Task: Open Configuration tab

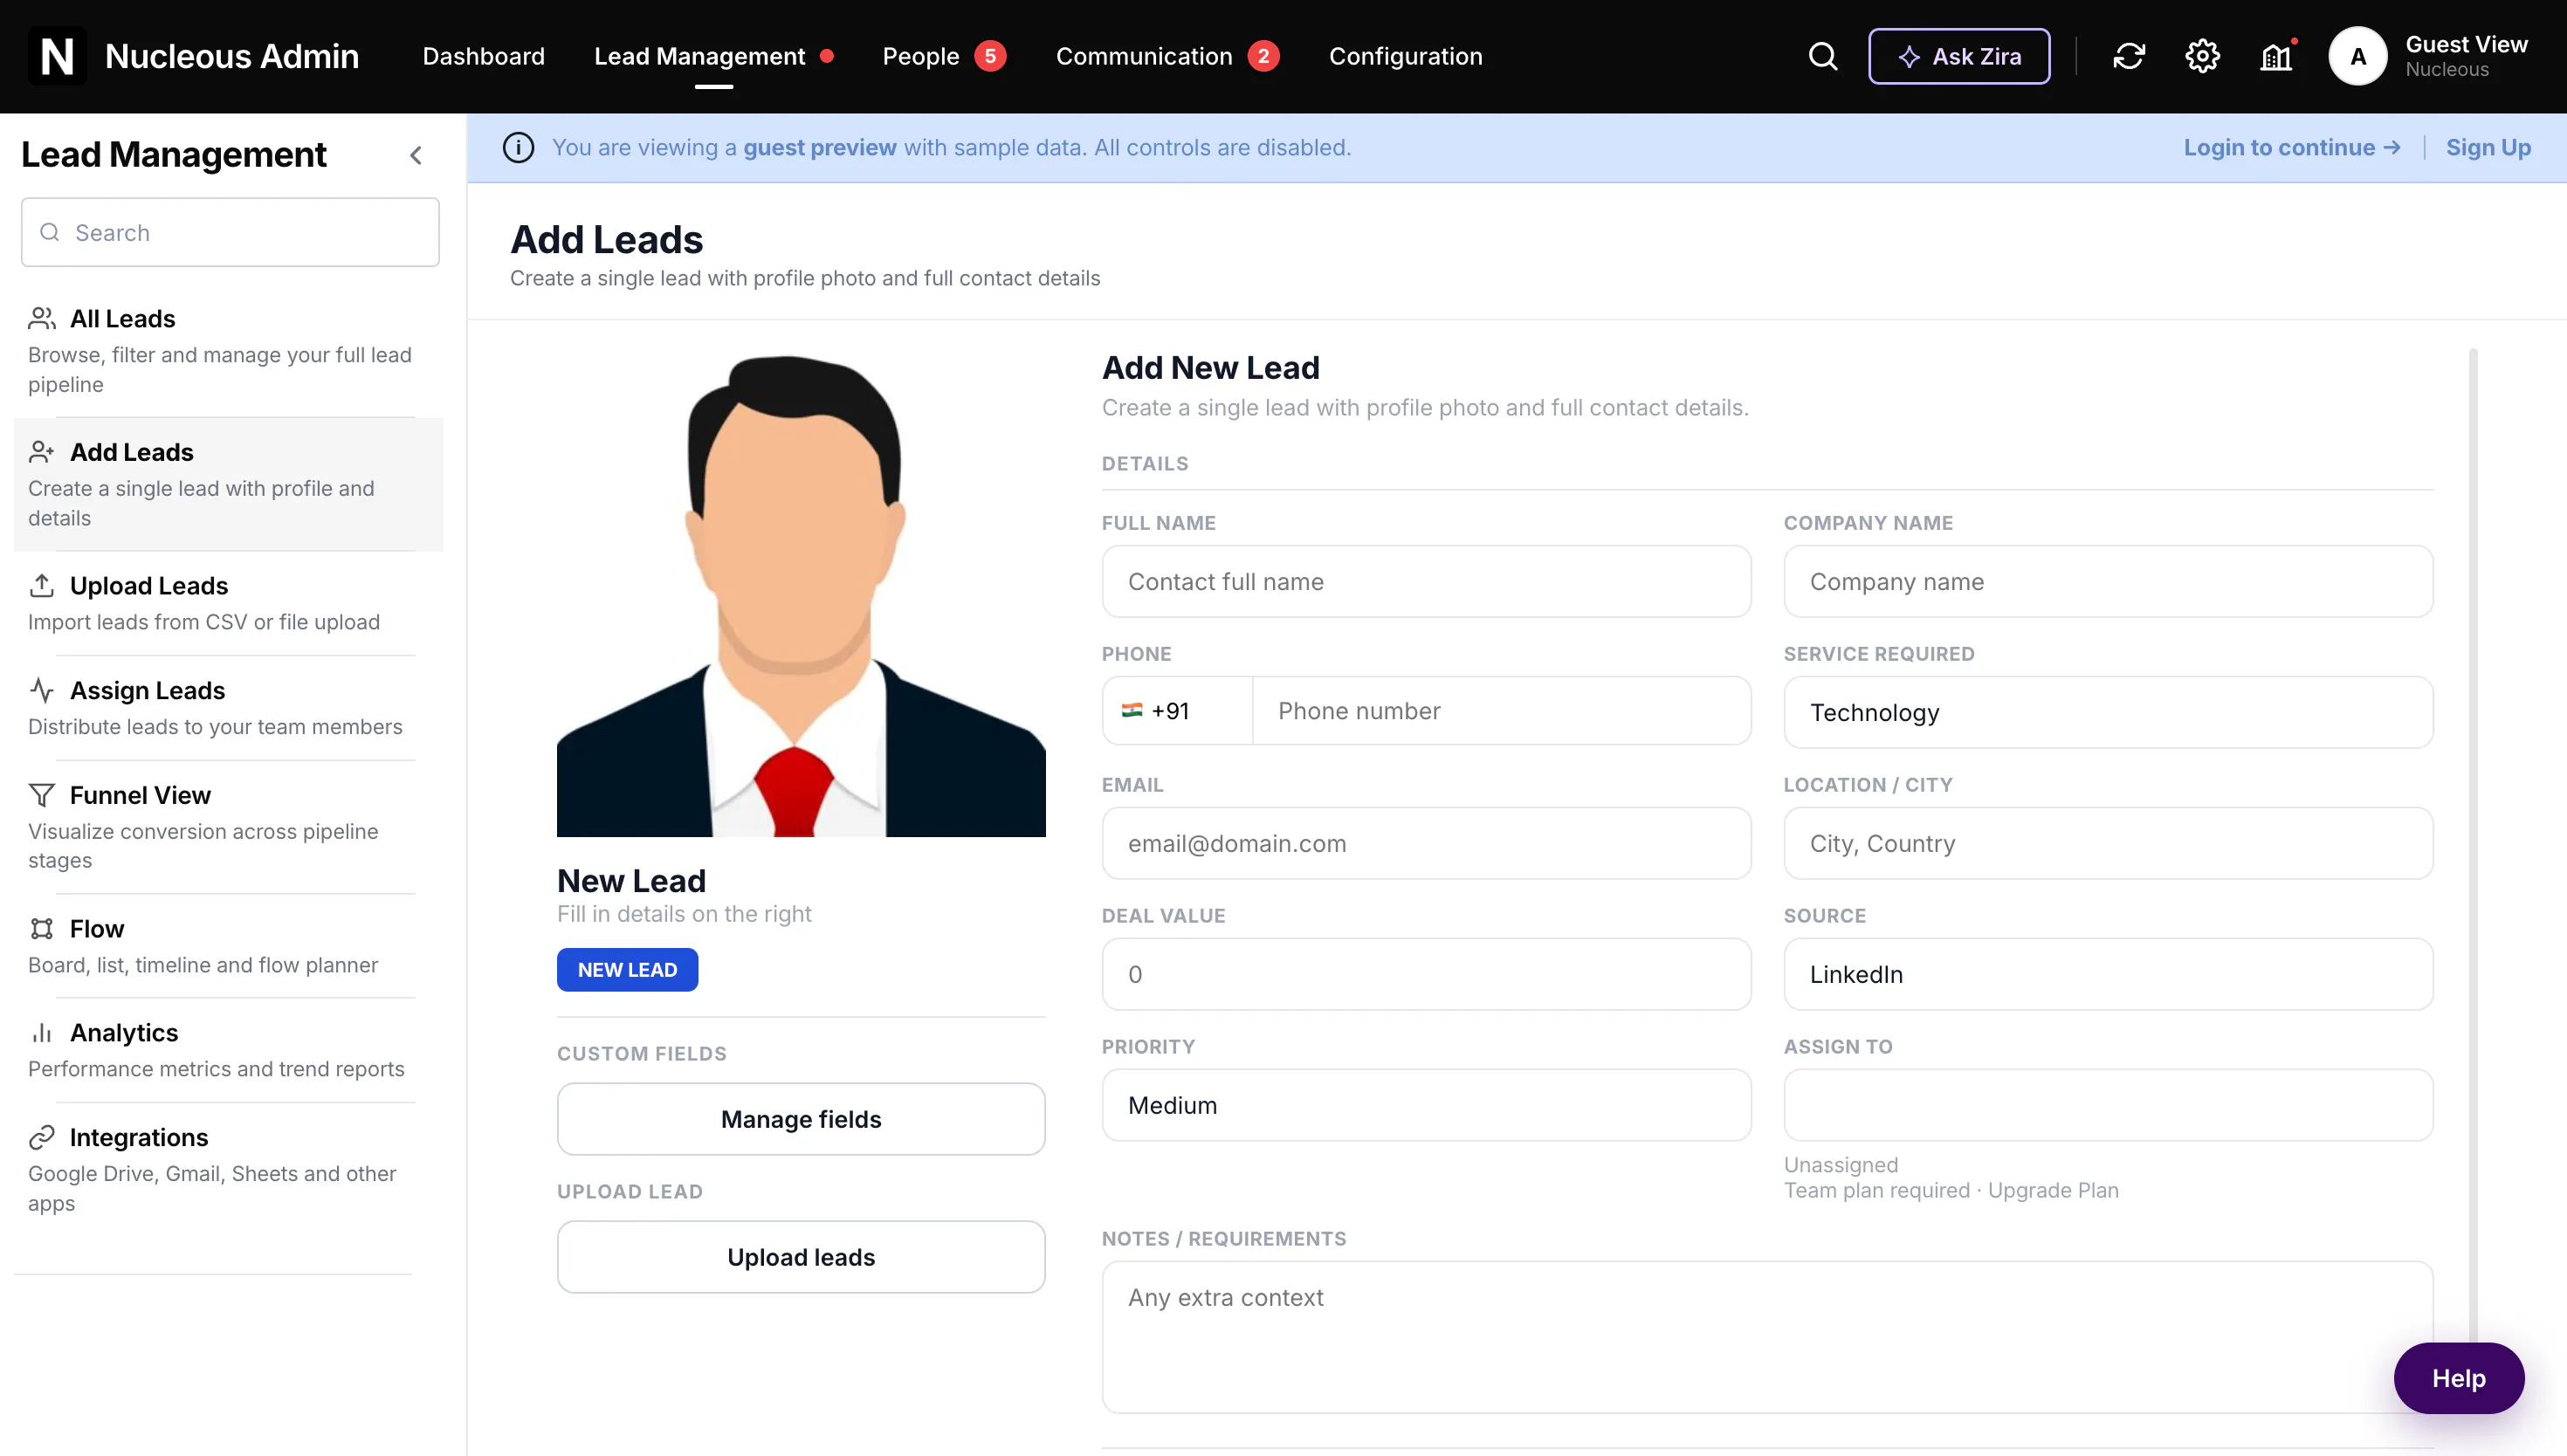Action: point(1405,56)
